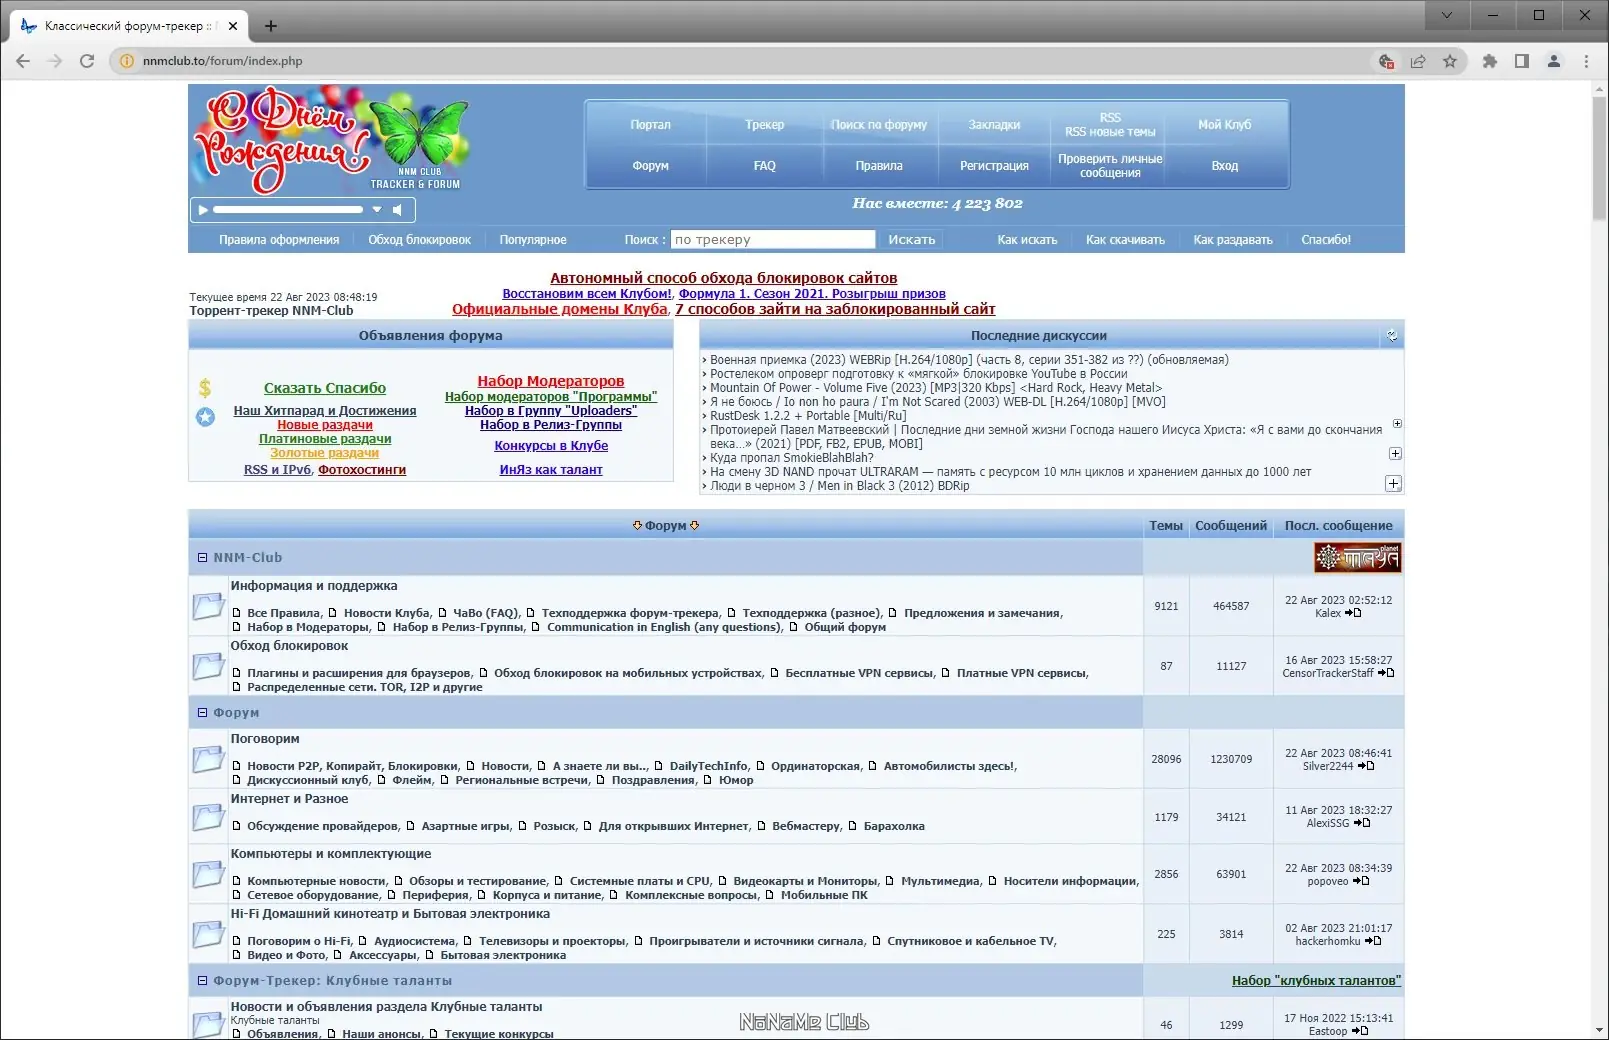Open the Конкурсы в Клубе link
The width and height of the screenshot is (1609, 1040).
pyautogui.click(x=551, y=446)
